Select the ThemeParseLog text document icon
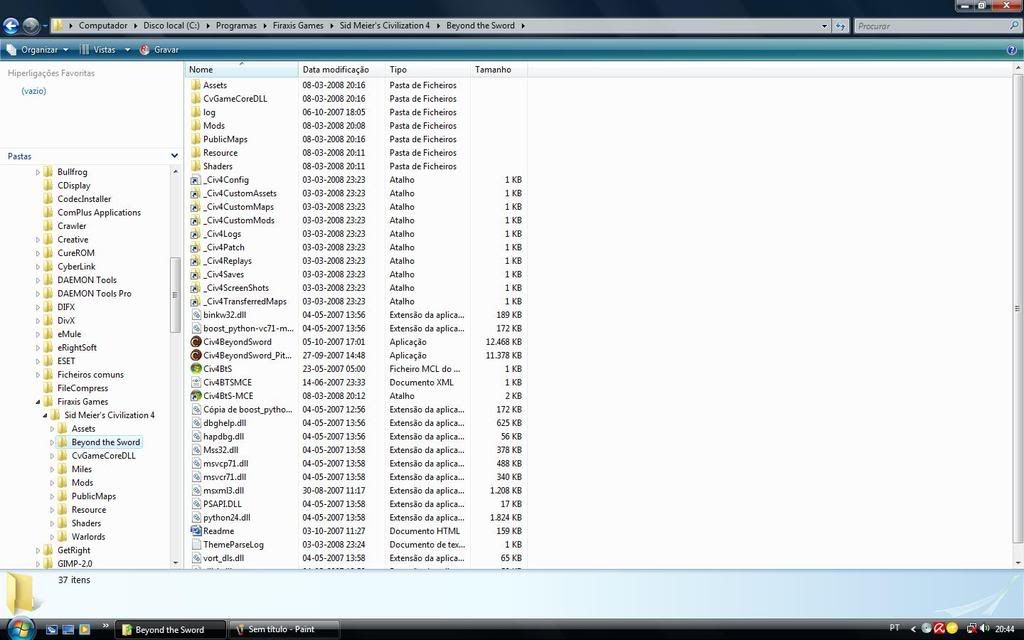1024x640 pixels. (x=195, y=545)
